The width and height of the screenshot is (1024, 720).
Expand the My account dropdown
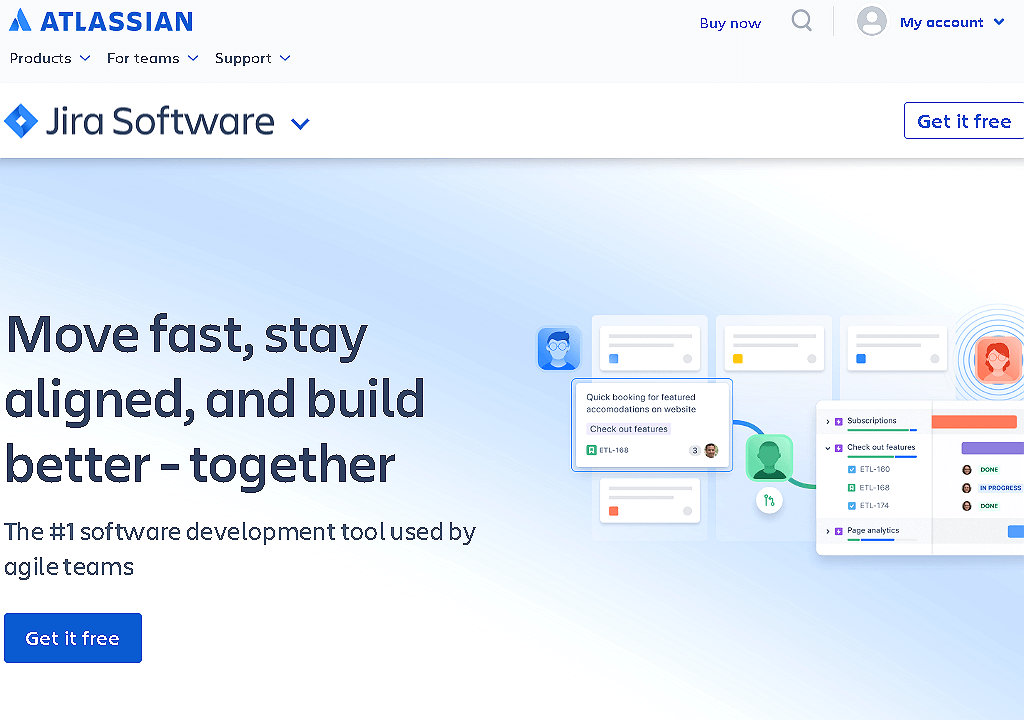click(952, 22)
